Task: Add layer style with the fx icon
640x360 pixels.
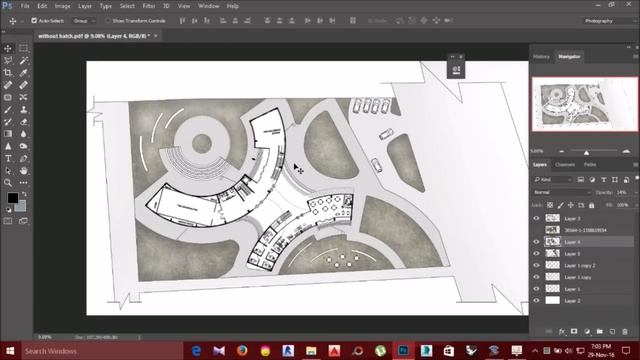Action: (x=562, y=331)
